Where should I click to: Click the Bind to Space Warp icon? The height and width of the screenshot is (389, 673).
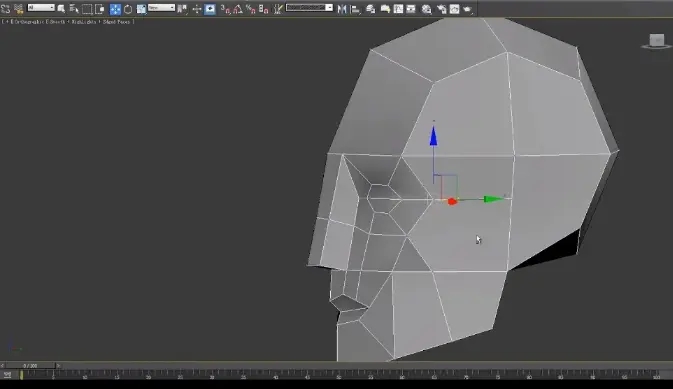pos(18,9)
